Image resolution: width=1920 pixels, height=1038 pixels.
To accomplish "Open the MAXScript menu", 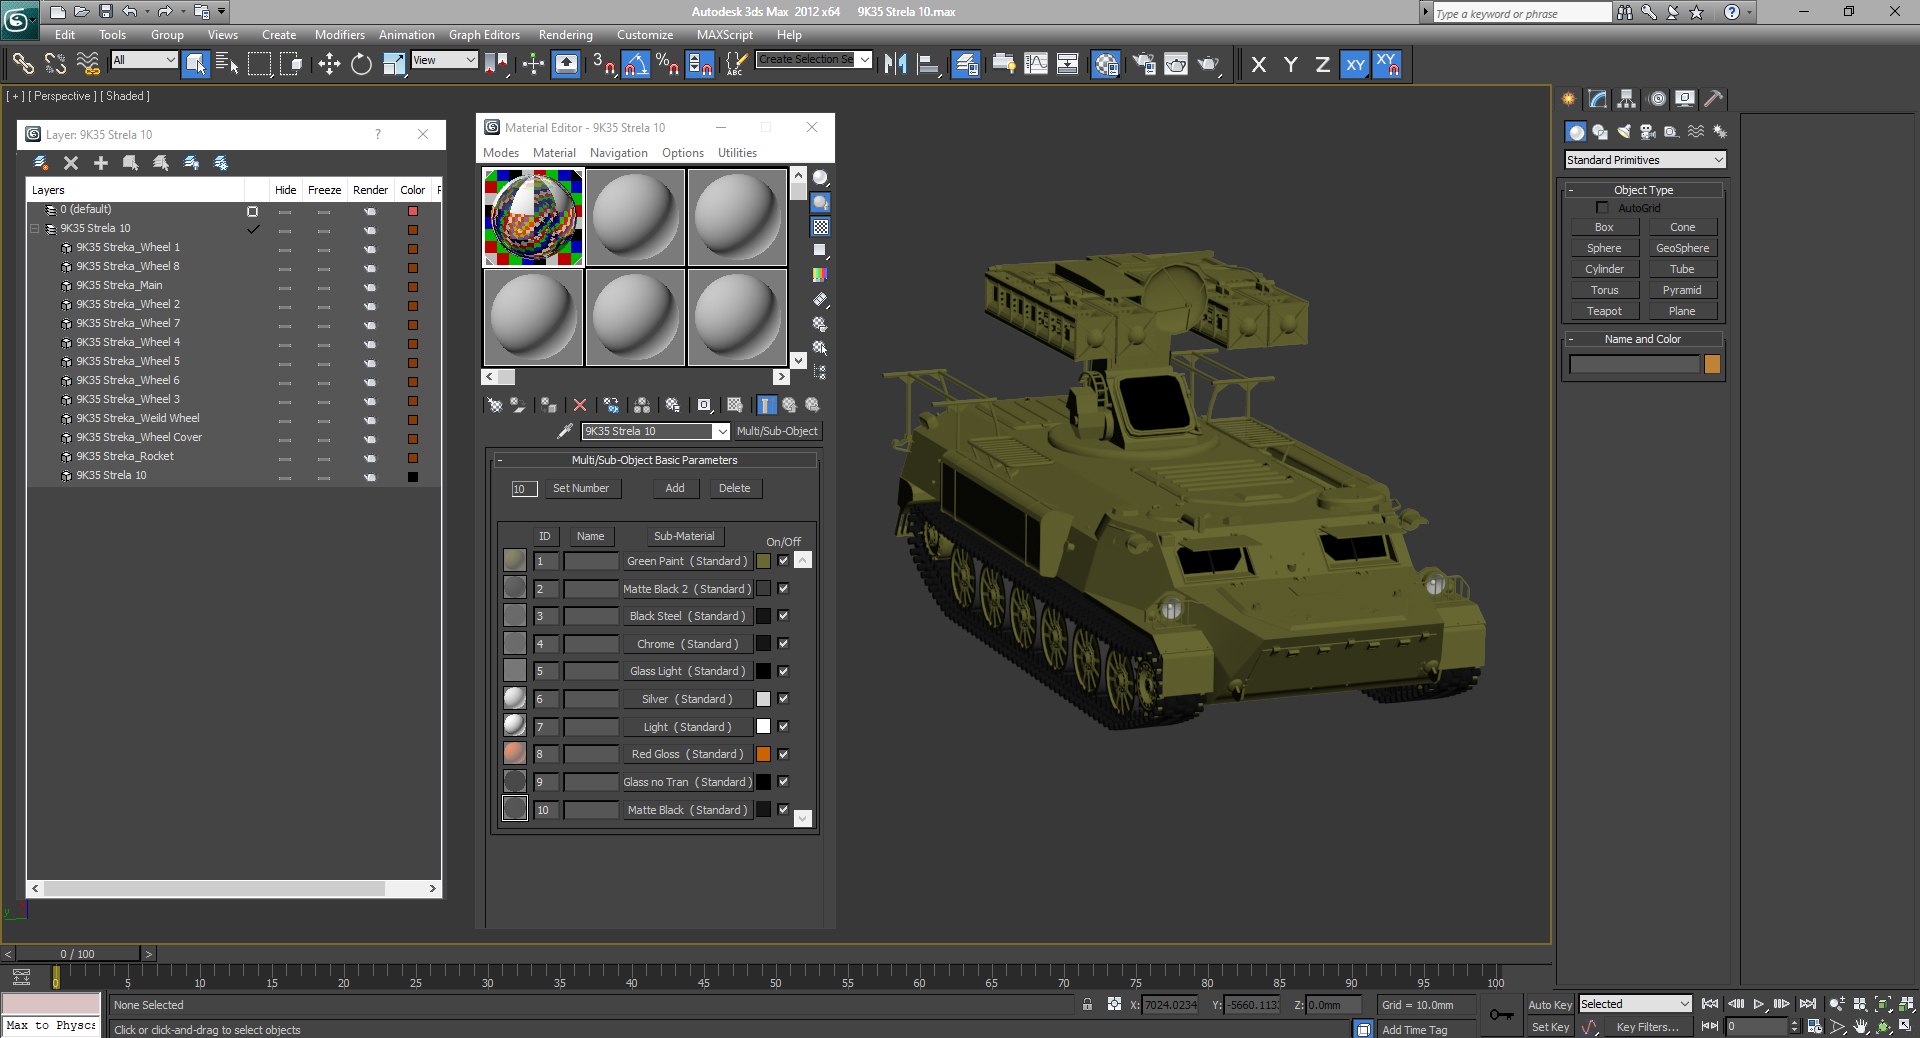I will (x=725, y=34).
